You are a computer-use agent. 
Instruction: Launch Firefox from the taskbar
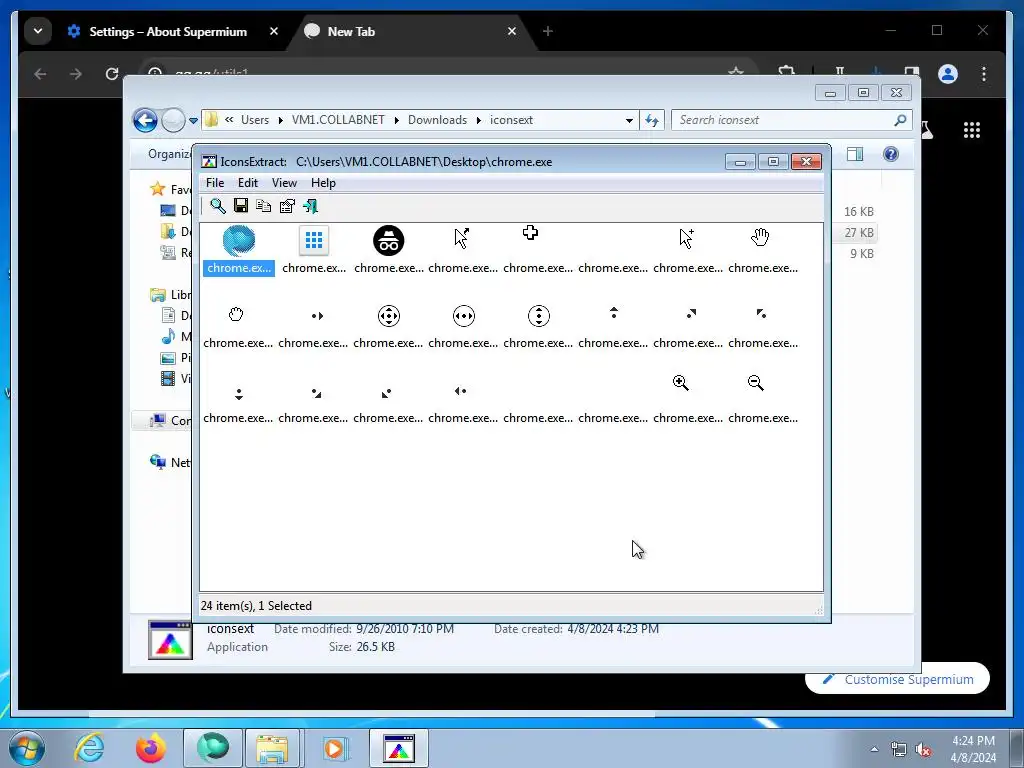tap(151, 748)
